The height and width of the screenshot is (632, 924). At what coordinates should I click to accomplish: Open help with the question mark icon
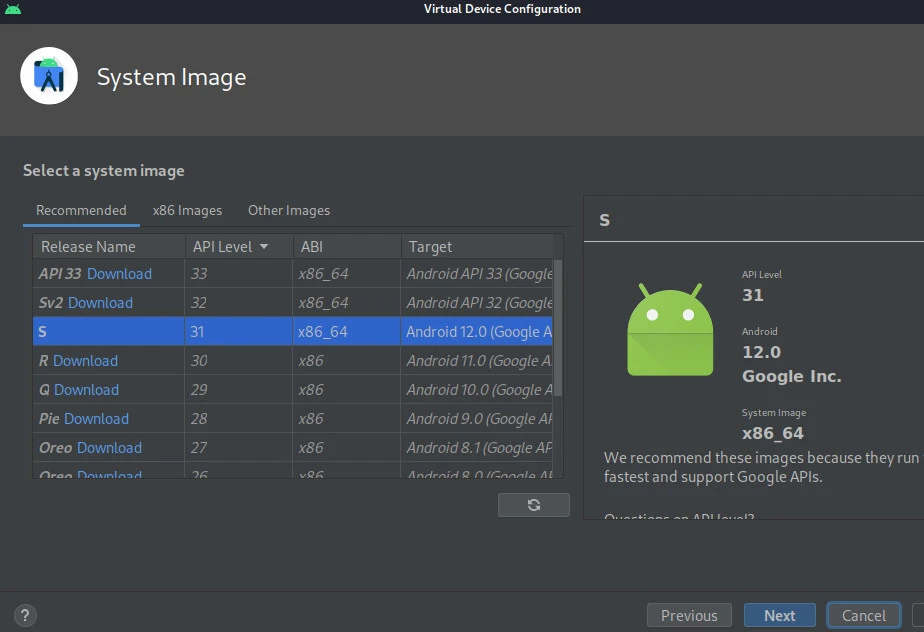click(25, 615)
